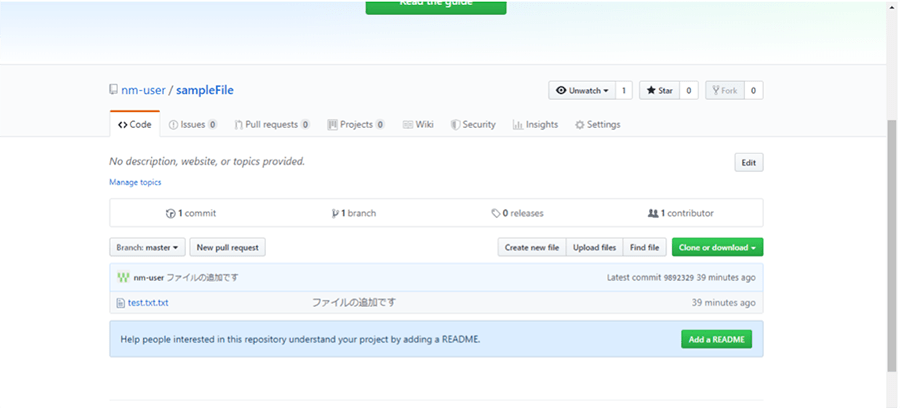This screenshot has width=900, height=408.
Task: Click the people icon next to 1 contributor
Action: point(653,213)
